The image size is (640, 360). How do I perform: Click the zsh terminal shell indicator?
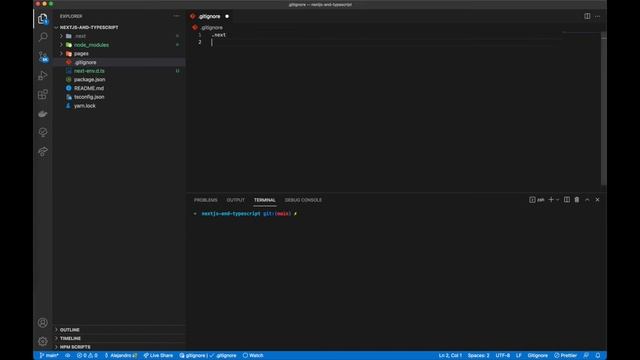537,200
